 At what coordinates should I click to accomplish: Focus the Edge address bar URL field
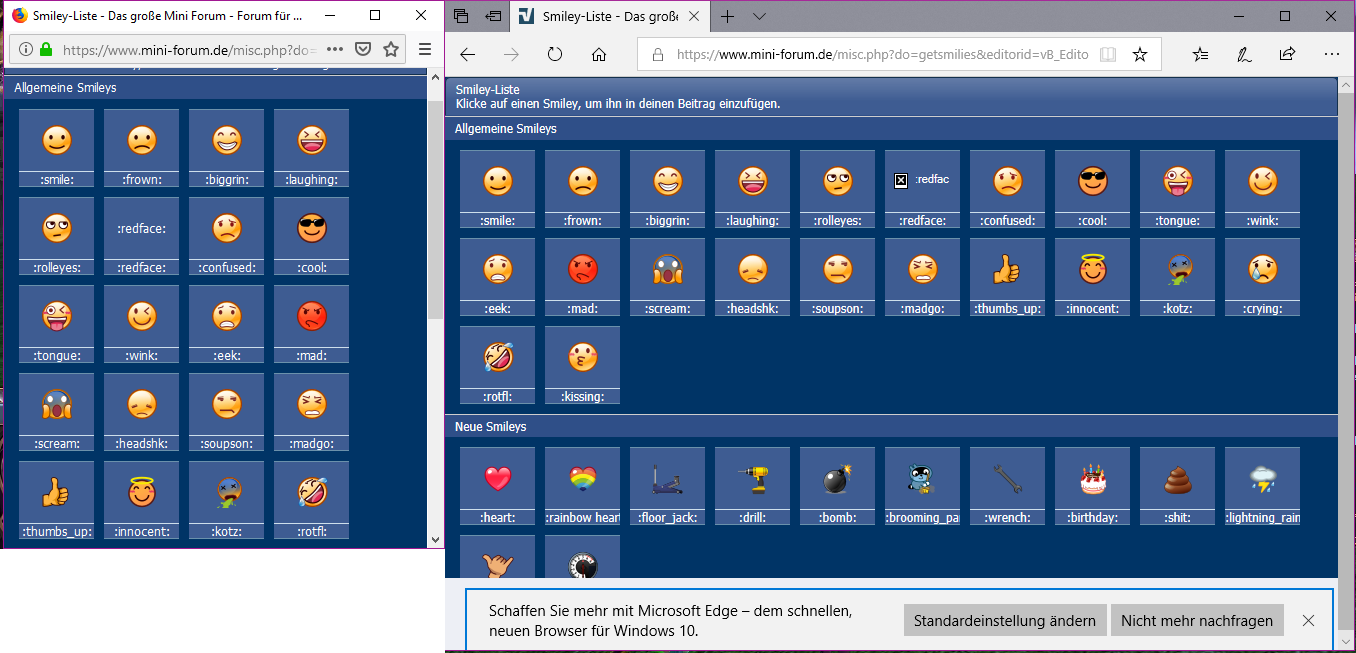(880, 54)
